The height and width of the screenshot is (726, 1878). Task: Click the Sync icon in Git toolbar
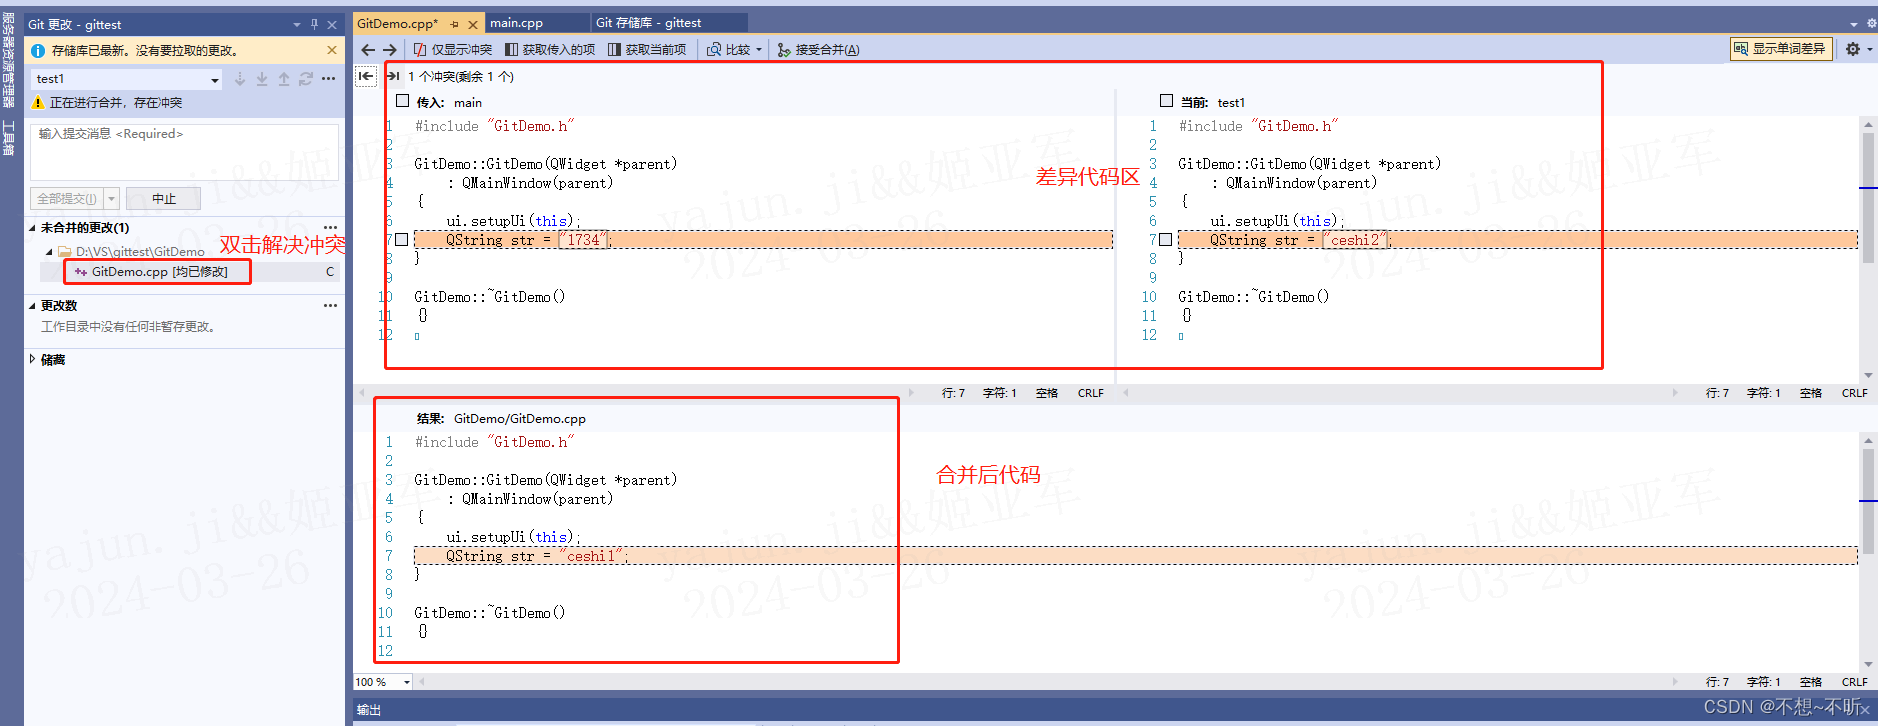coord(306,79)
